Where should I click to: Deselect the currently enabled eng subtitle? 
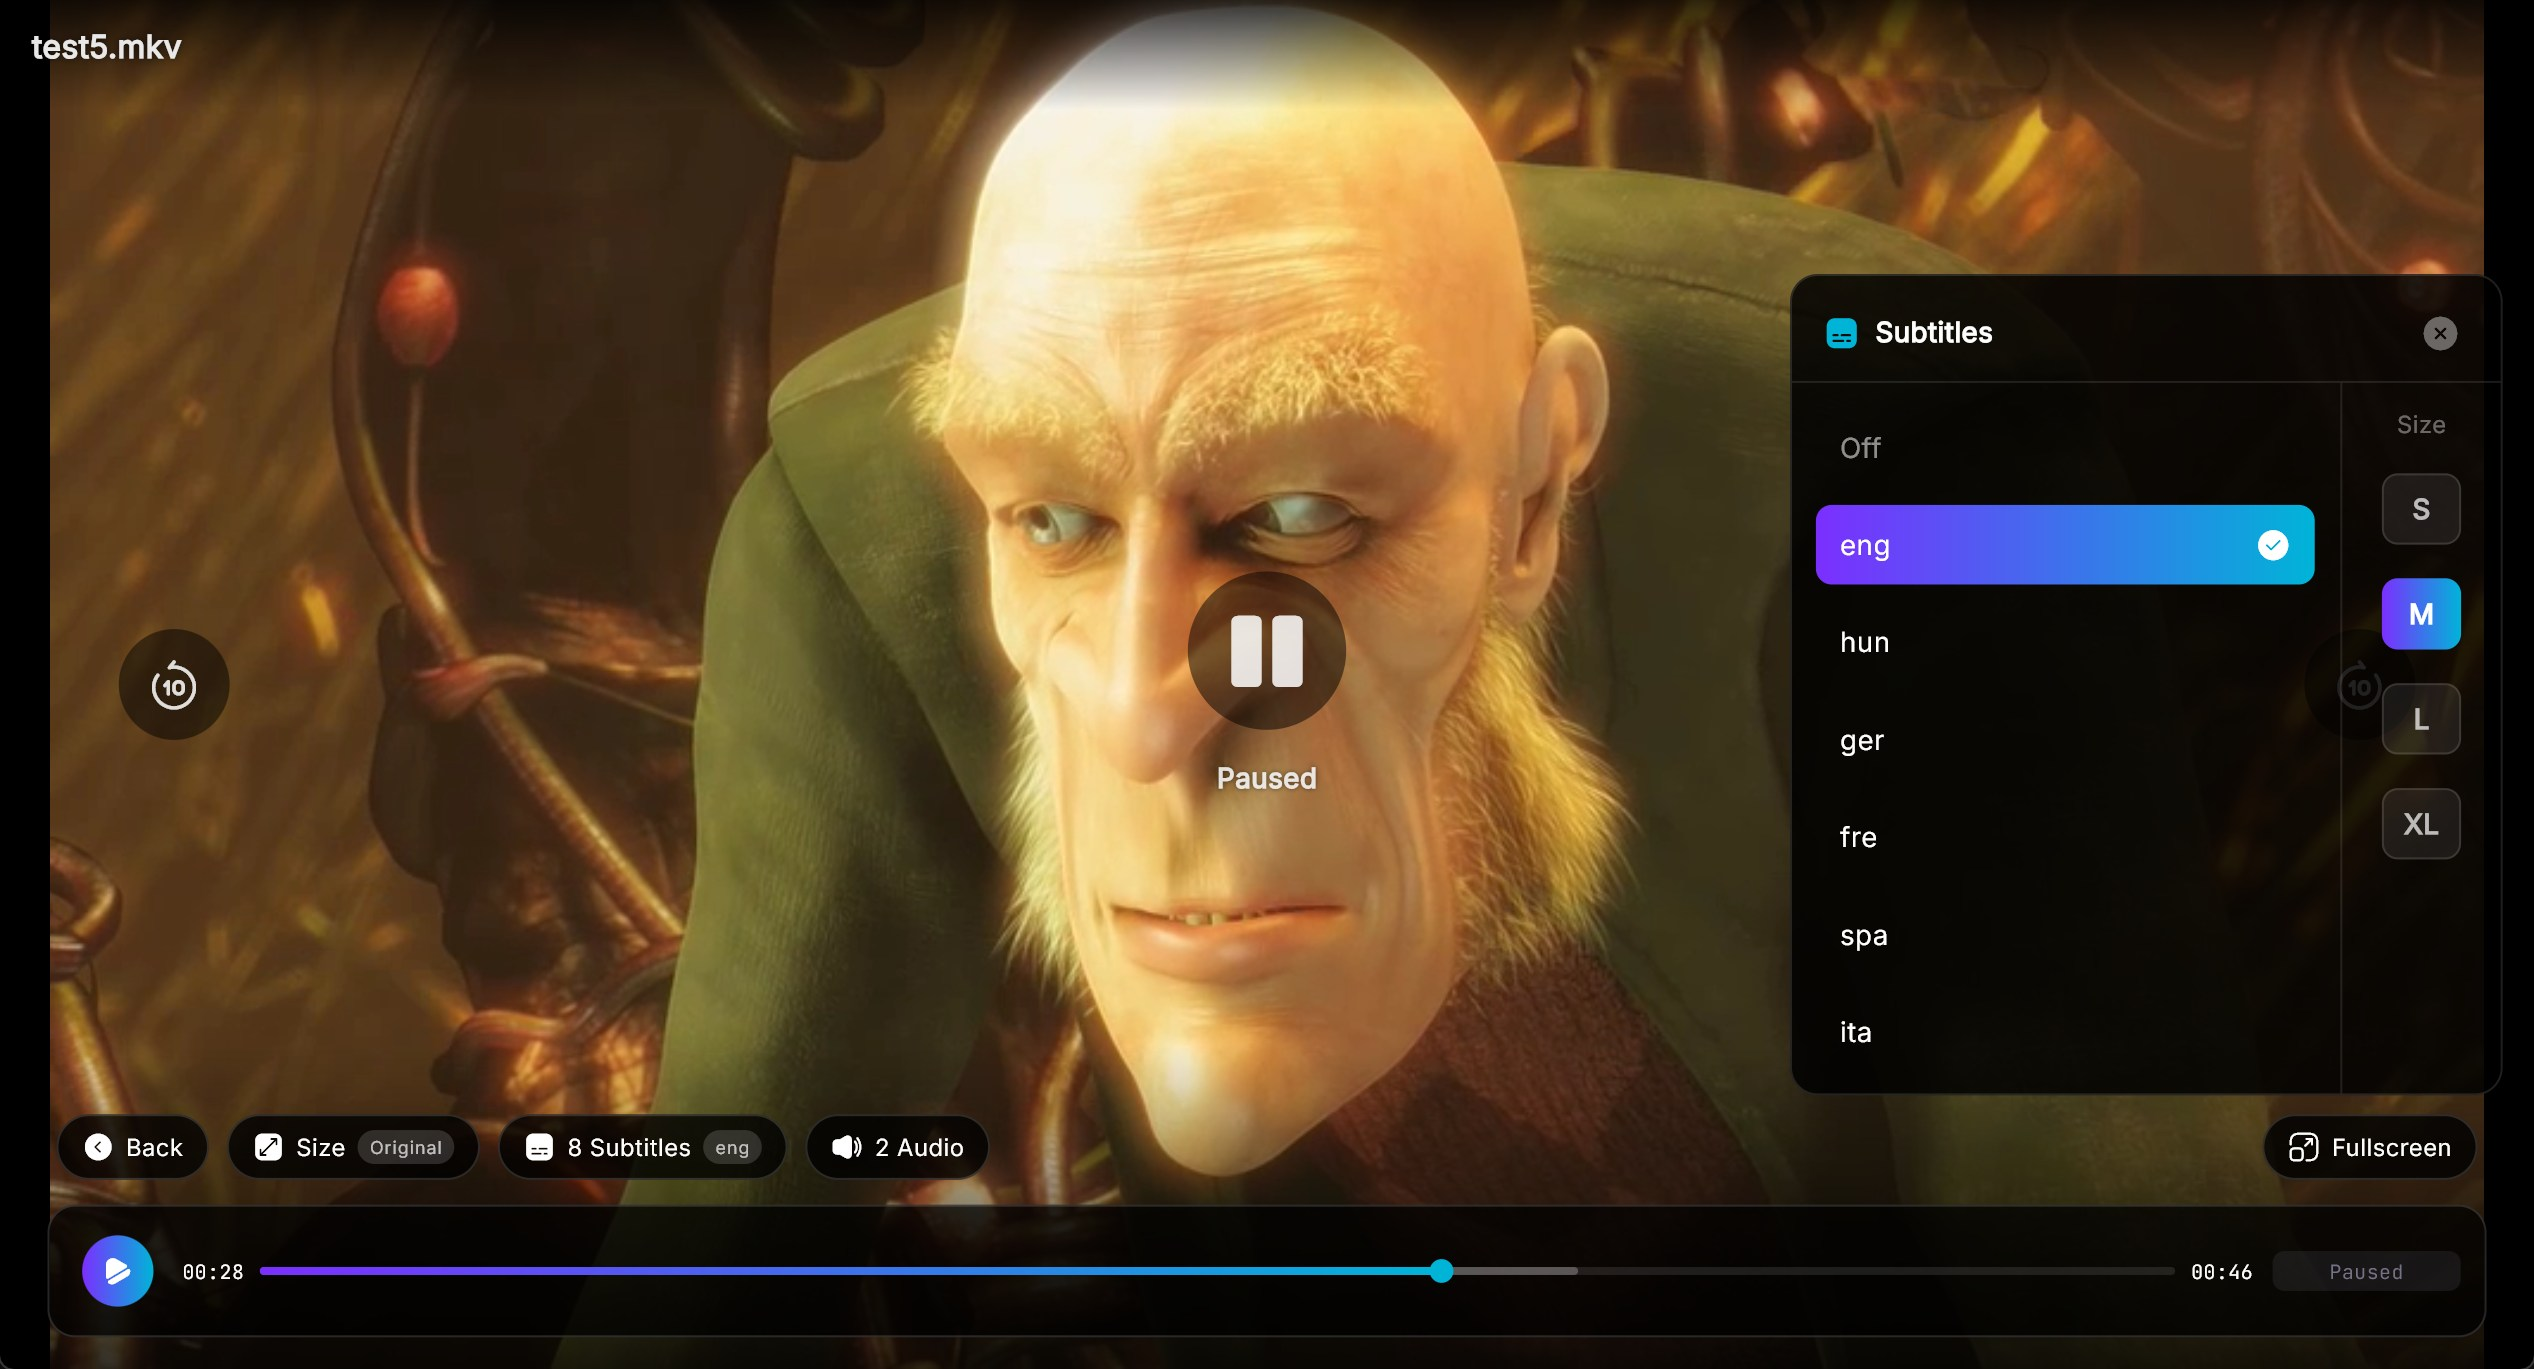2063,545
